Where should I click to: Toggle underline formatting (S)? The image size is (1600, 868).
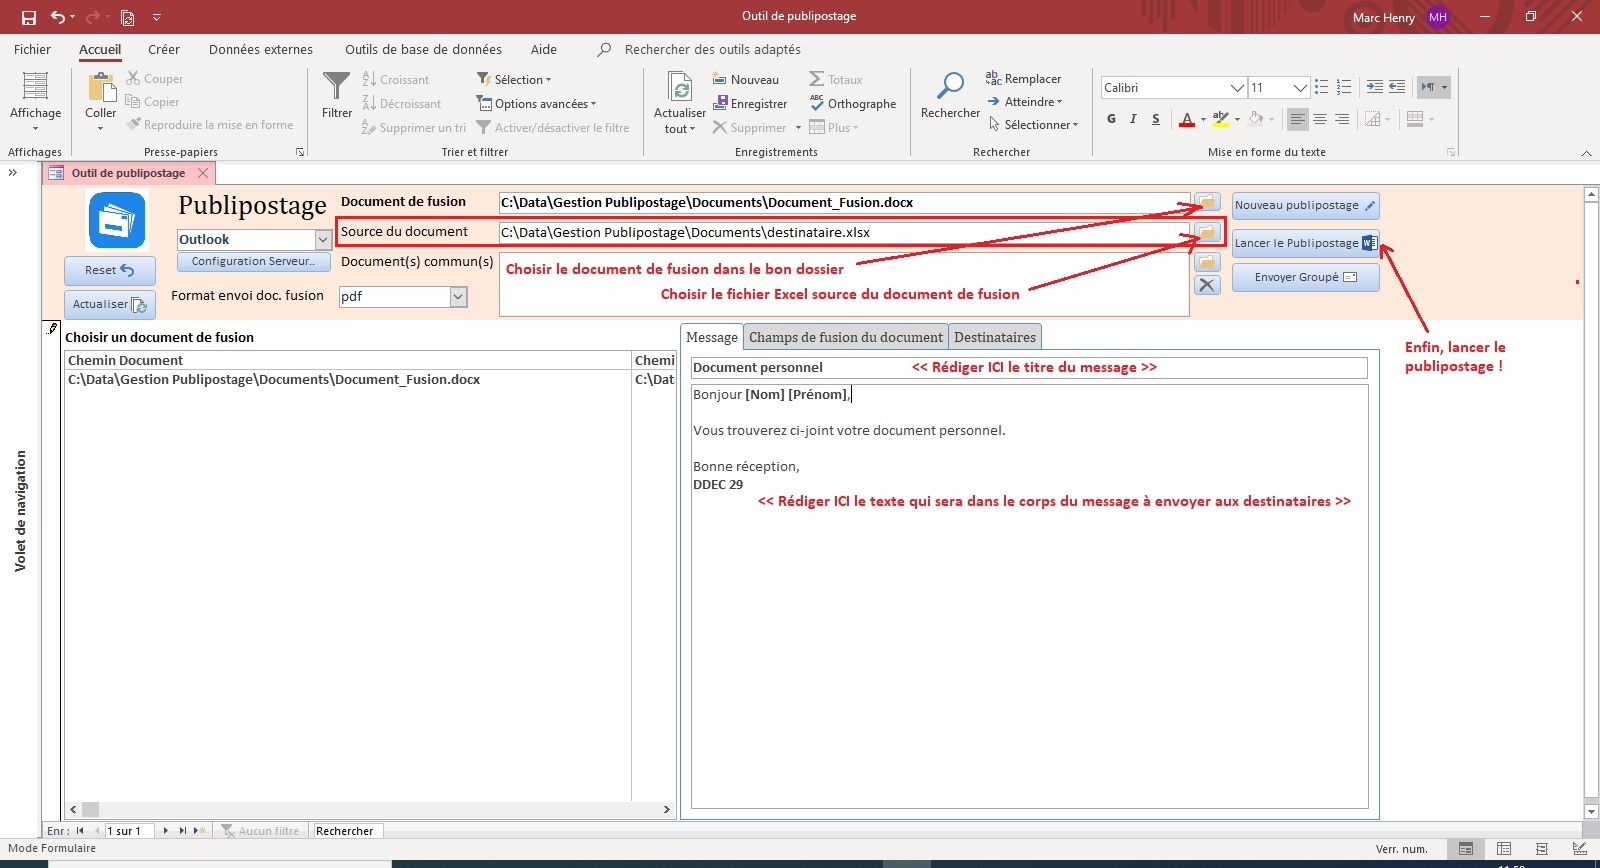point(1156,119)
